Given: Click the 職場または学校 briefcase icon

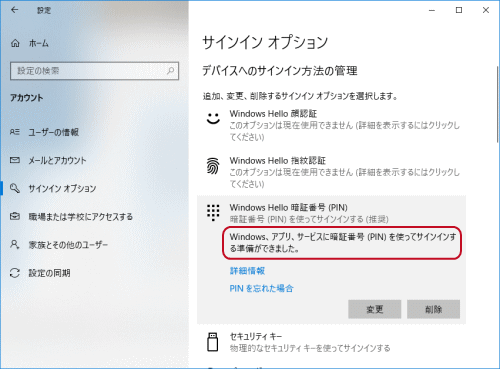Looking at the screenshot, I should pos(15,216).
